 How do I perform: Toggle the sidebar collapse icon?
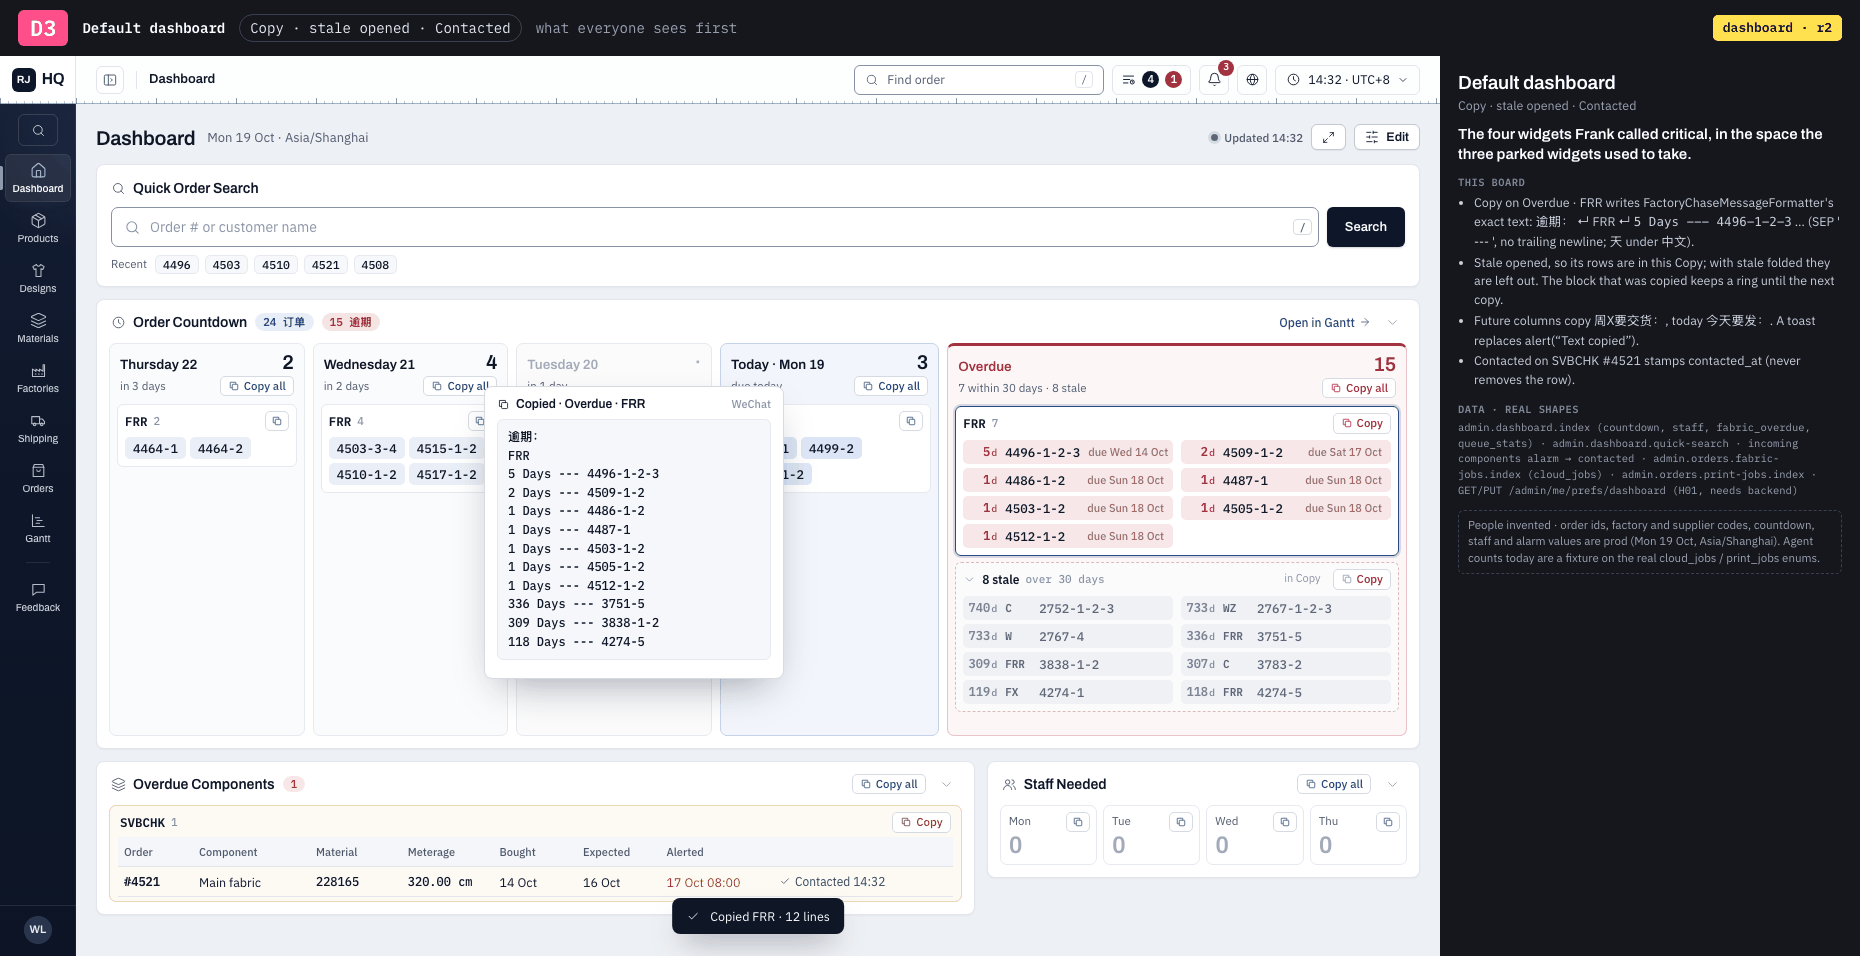(110, 80)
